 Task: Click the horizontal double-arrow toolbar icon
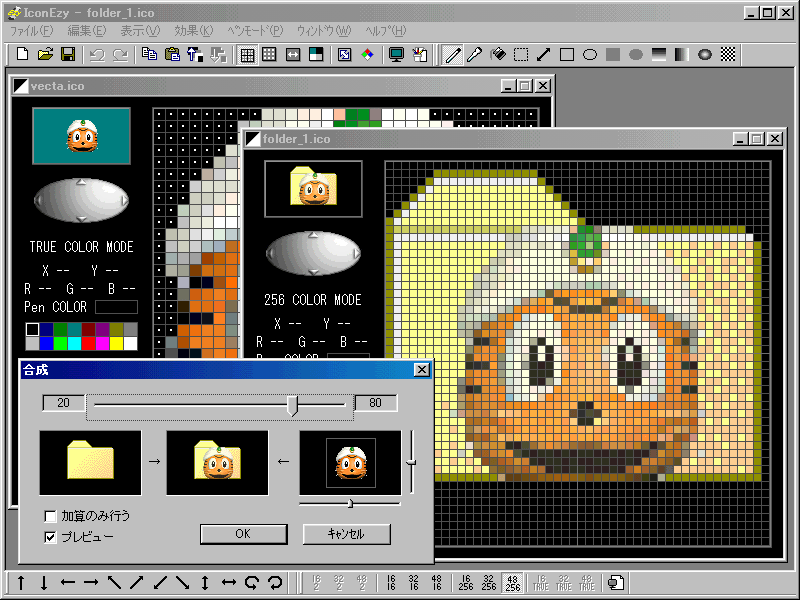click(x=293, y=55)
